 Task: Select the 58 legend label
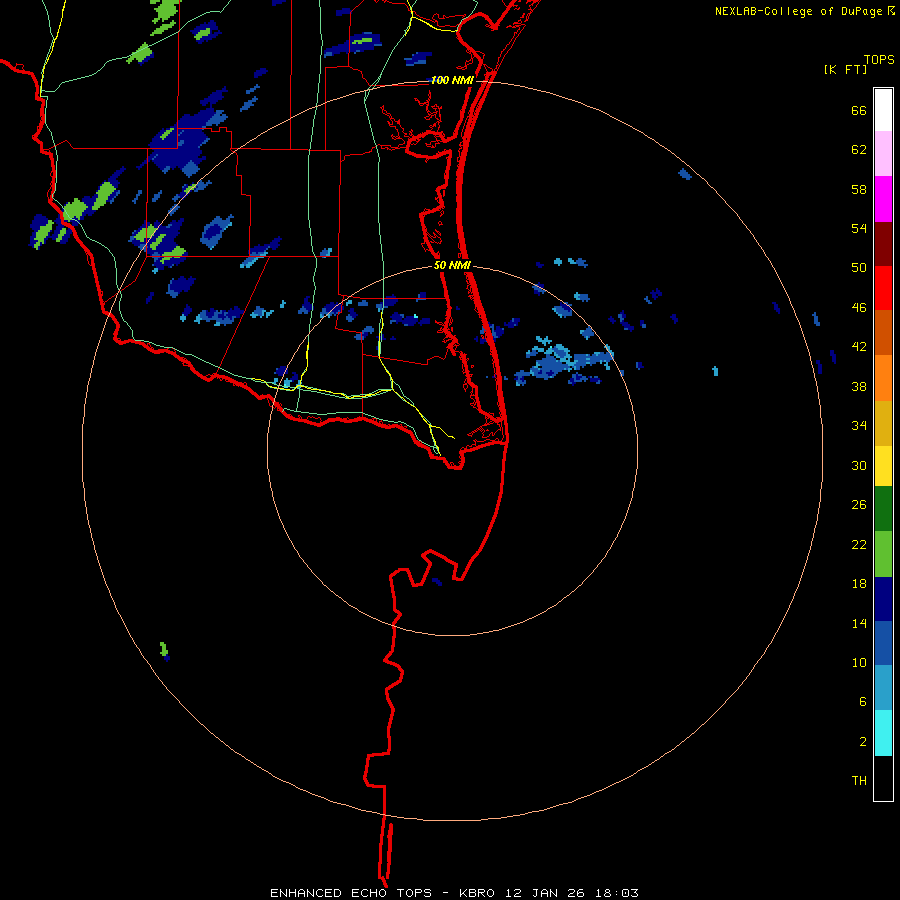coord(859,189)
